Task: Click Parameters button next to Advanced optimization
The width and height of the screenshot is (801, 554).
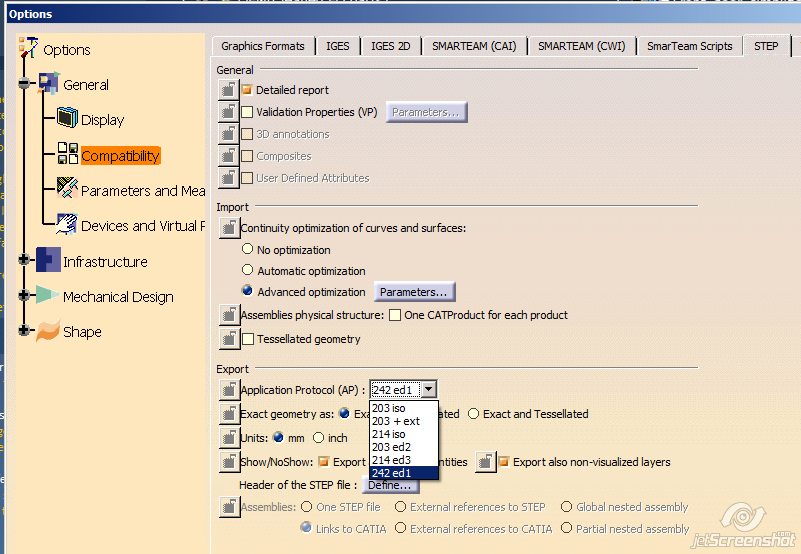Action: [x=414, y=292]
